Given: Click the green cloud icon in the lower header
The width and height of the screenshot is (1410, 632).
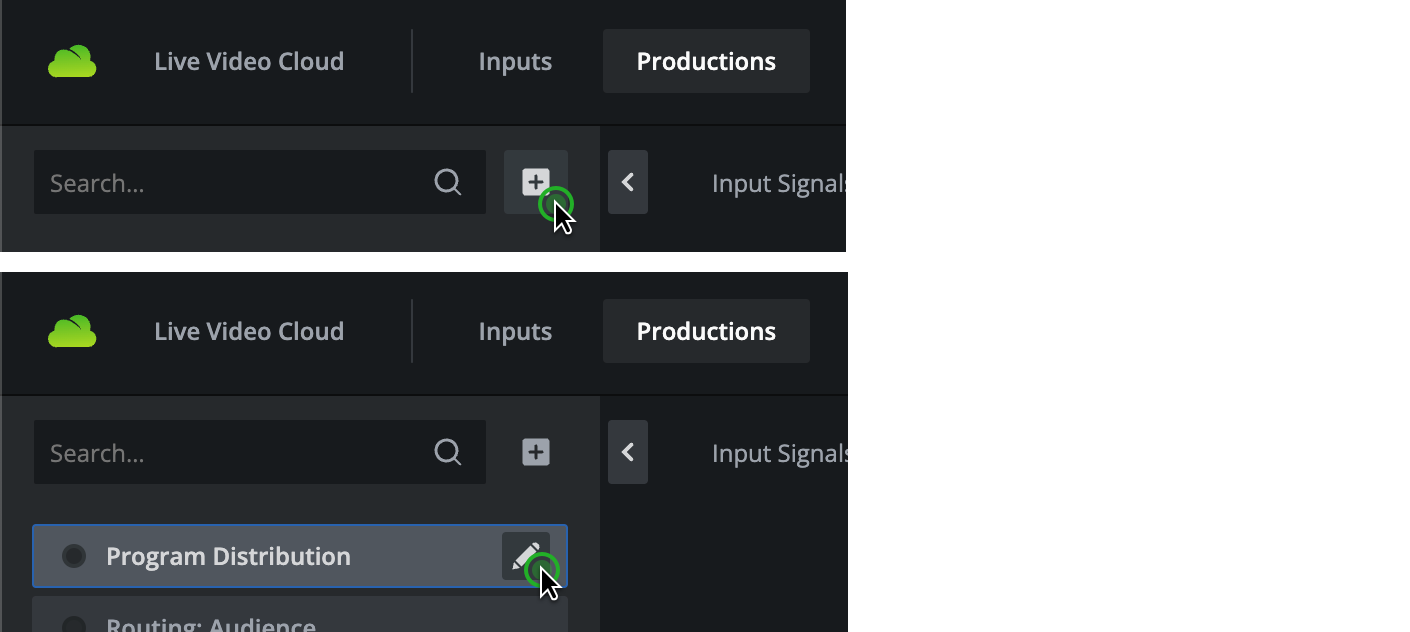Looking at the screenshot, I should (72, 331).
